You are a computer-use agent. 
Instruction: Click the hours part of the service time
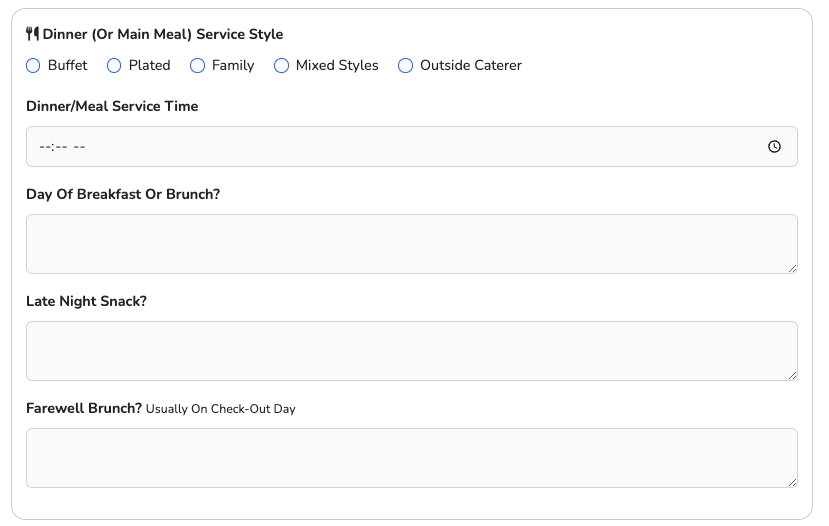(x=45, y=147)
